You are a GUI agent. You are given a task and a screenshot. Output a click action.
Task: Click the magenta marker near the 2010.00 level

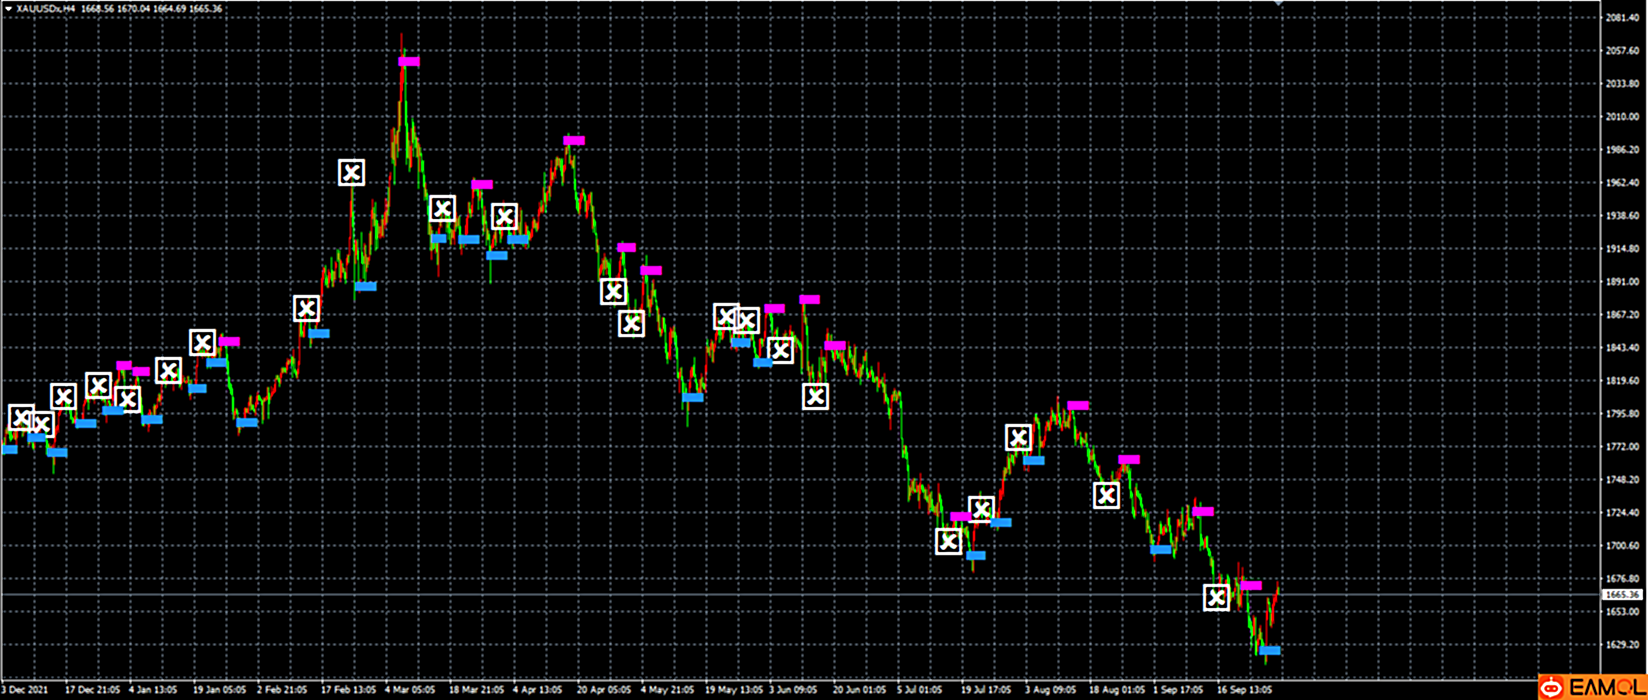click(573, 140)
